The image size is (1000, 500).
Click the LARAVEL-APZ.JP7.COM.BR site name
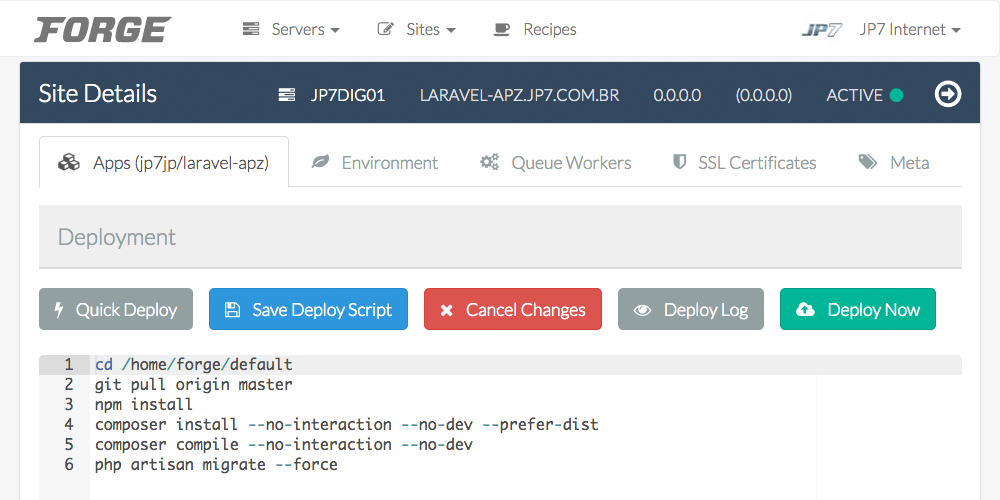pyautogui.click(x=519, y=95)
